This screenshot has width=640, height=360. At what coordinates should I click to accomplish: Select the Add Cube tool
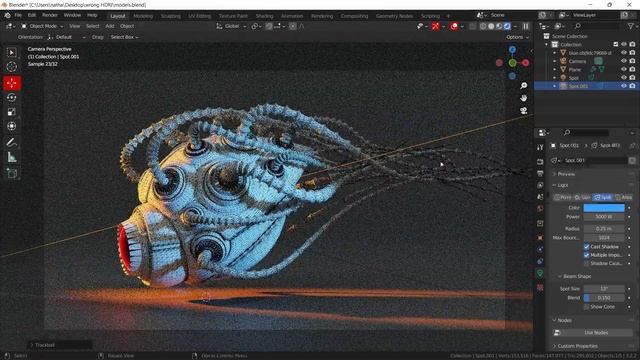coord(11,173)
